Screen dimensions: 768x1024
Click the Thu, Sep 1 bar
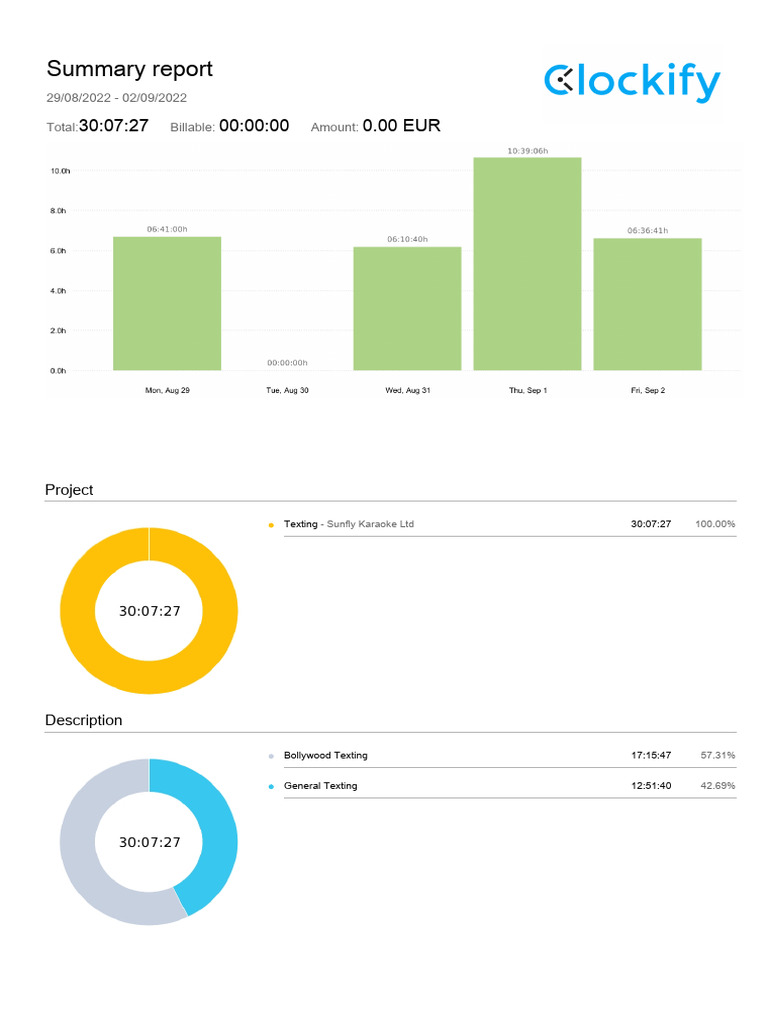click(528, 264)
